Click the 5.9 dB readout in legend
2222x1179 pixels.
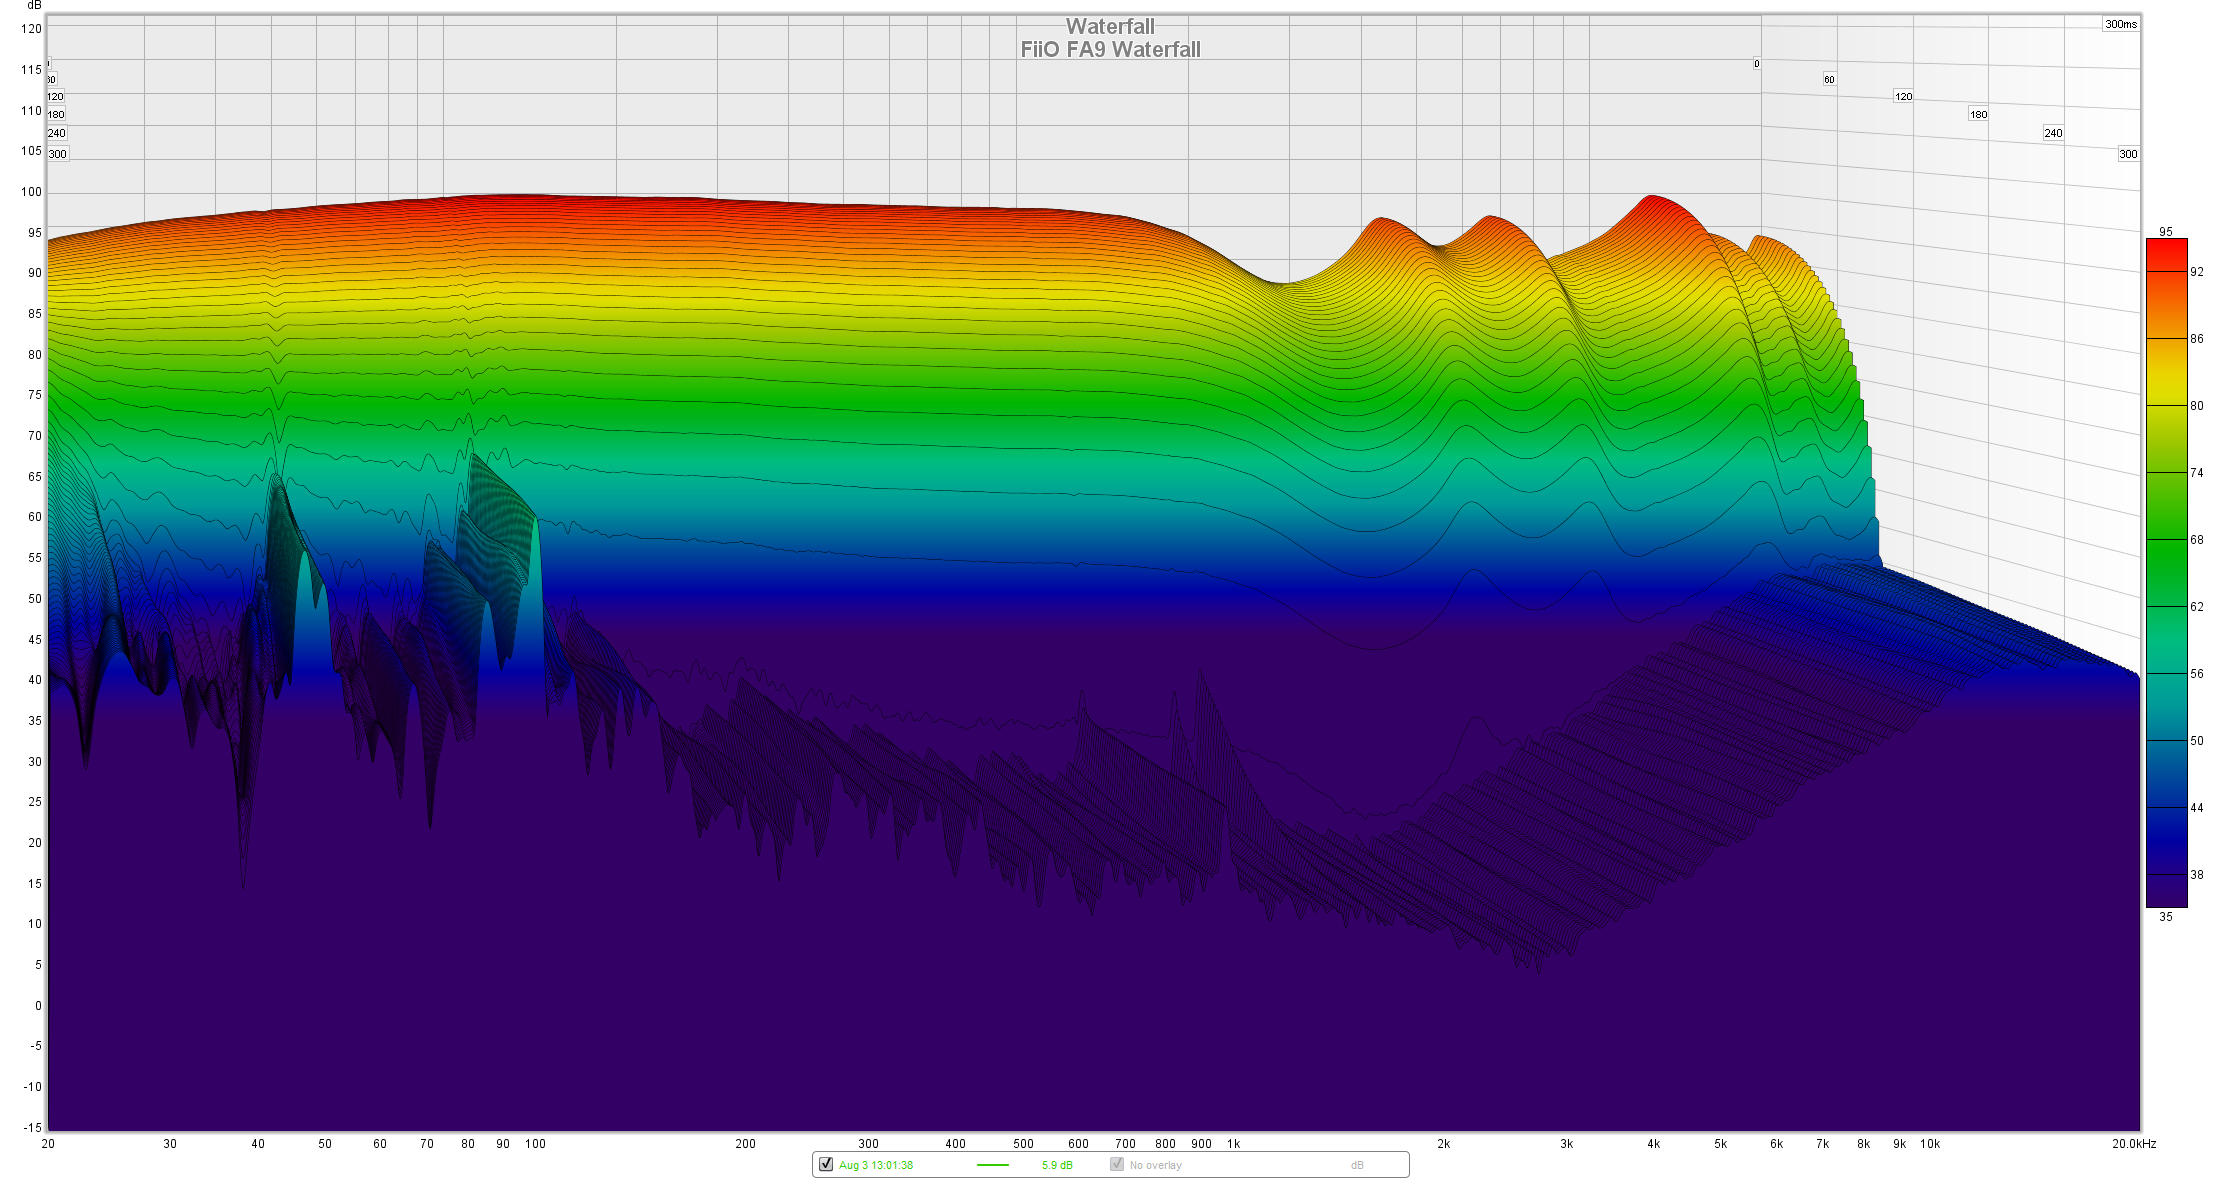(x=1056, y=1165)
